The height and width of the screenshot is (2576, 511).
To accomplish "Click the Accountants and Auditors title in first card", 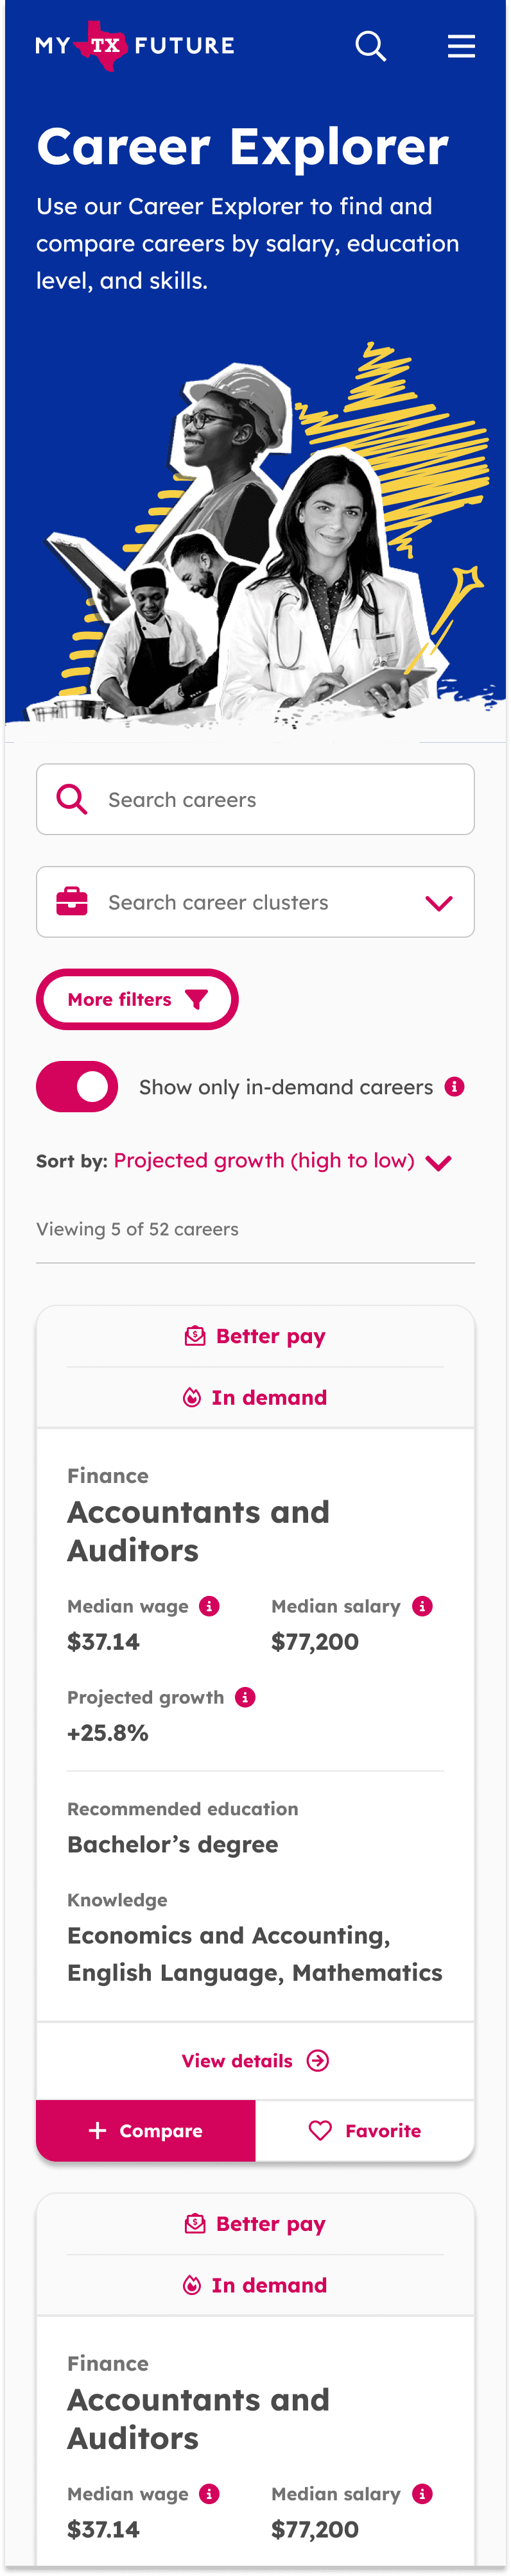I will pyautogui.click(x=198, y=1531).
